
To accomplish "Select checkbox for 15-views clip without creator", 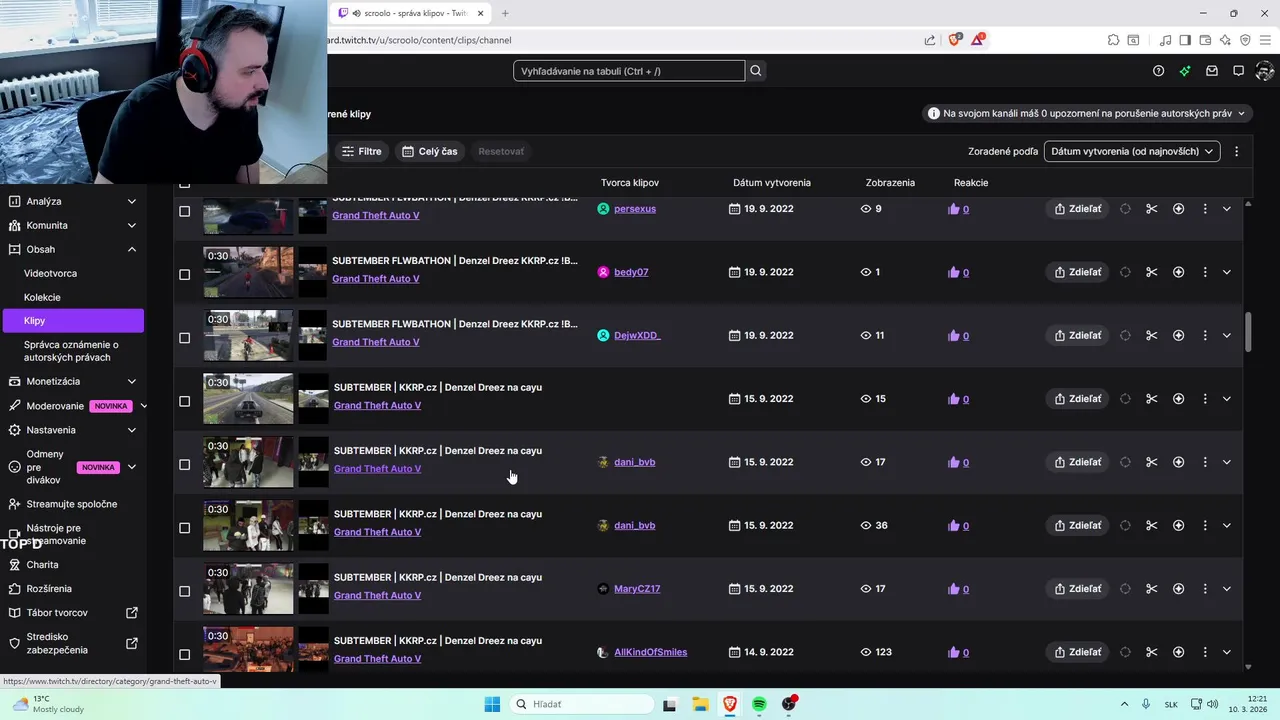I will click(184, 401).
